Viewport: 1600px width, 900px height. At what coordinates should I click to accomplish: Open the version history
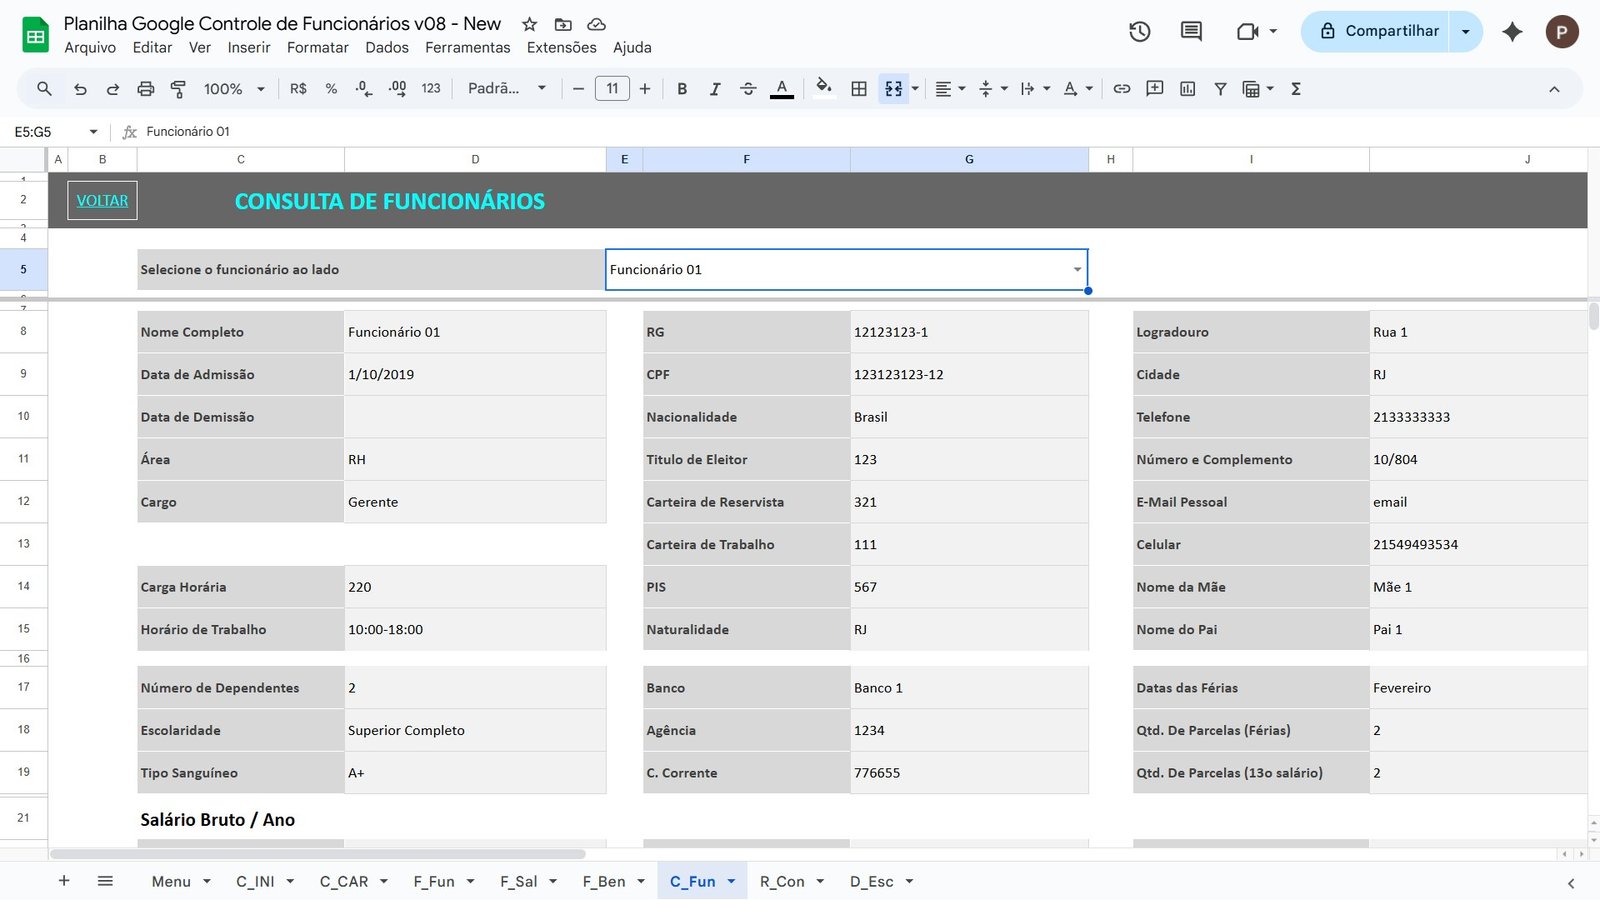point(1139,31)
